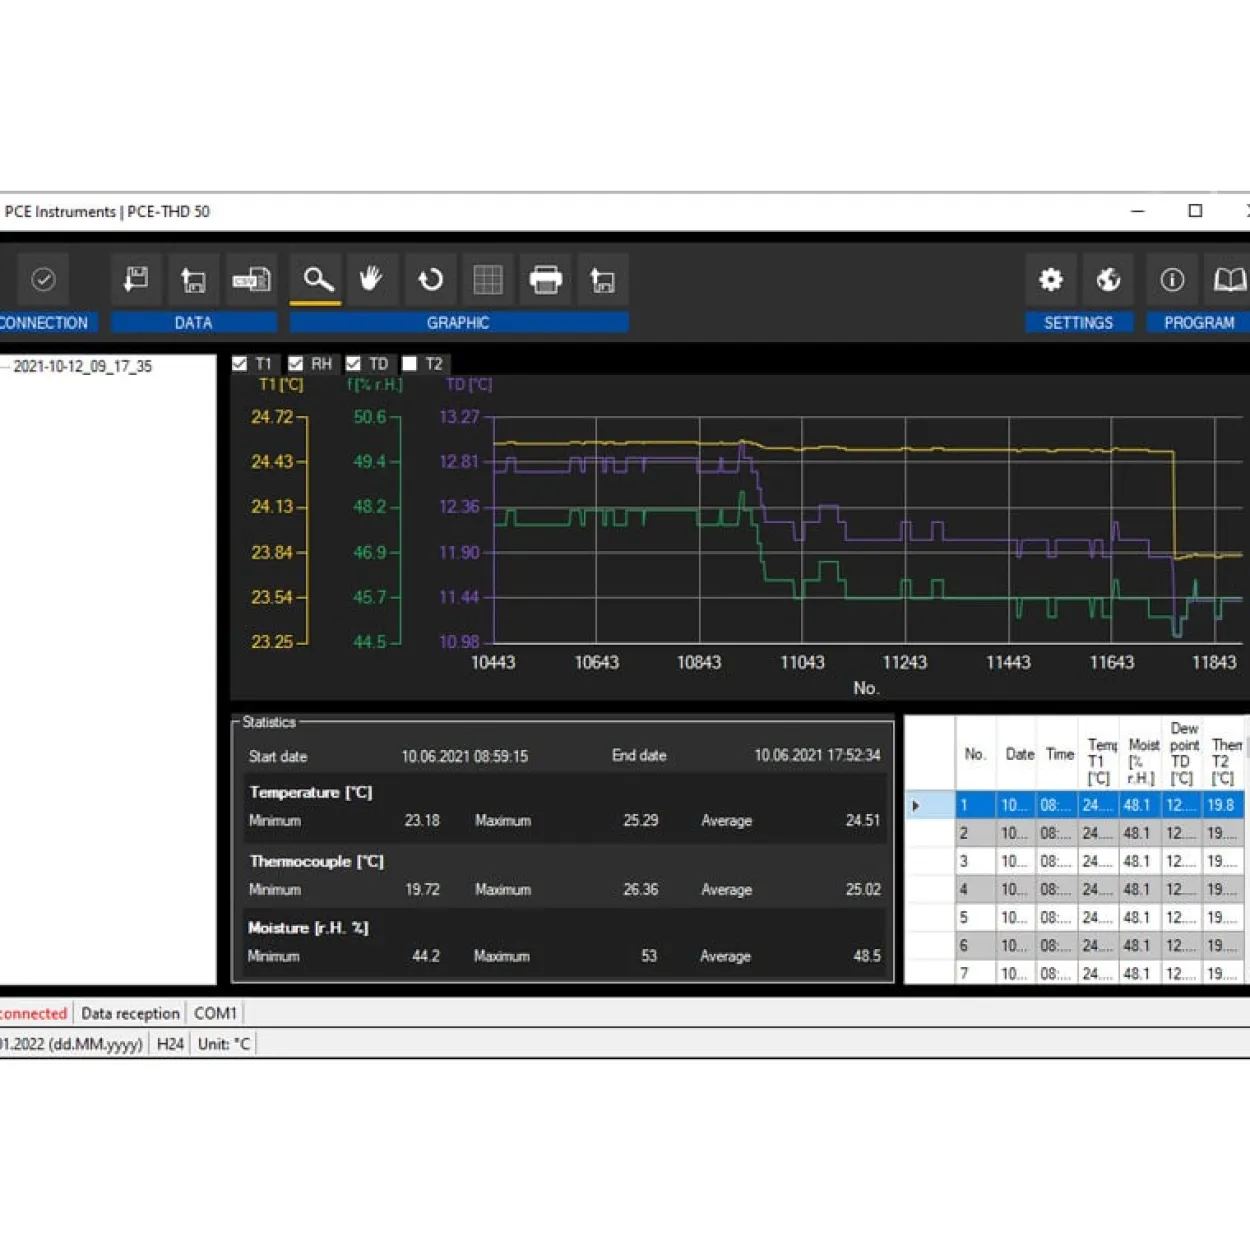The image size is (1250, 1250).
Task: Click the Unit: °C status bar entry
Action: 224,1044
